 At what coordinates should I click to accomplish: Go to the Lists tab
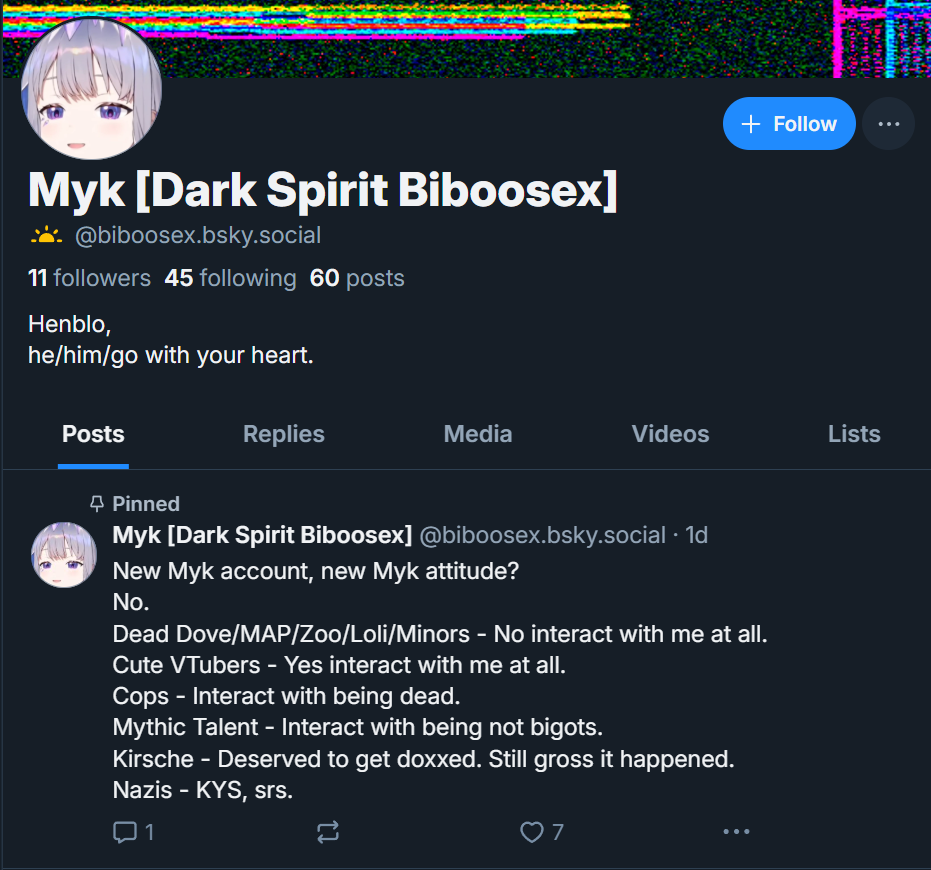(x=854, y=434)
